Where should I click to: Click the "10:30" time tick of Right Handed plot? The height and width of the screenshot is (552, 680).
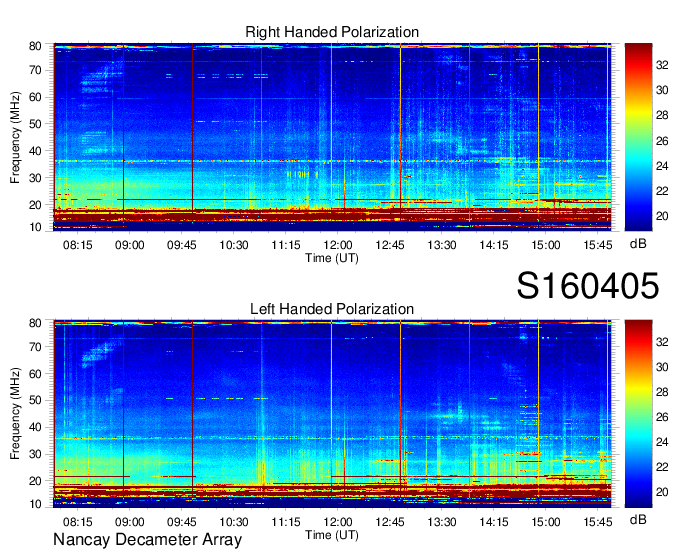click(234, 245)
